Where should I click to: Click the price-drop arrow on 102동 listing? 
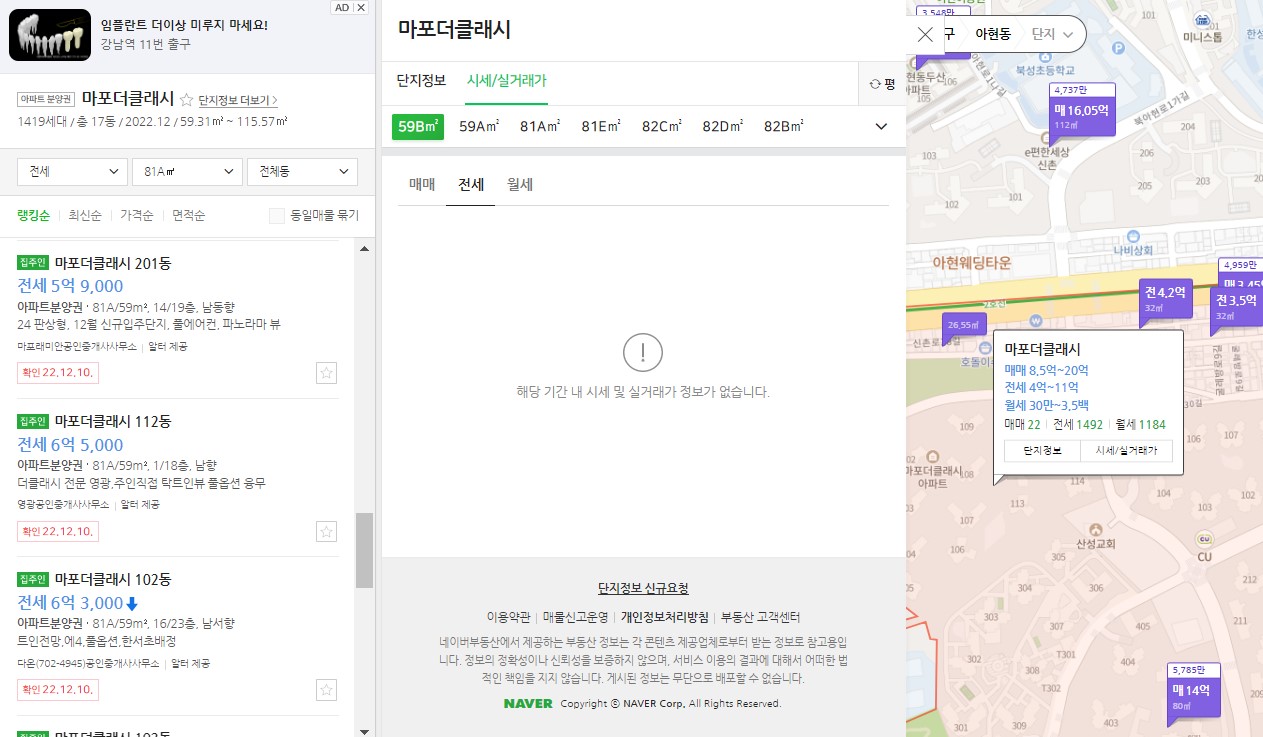coord(132,603)
